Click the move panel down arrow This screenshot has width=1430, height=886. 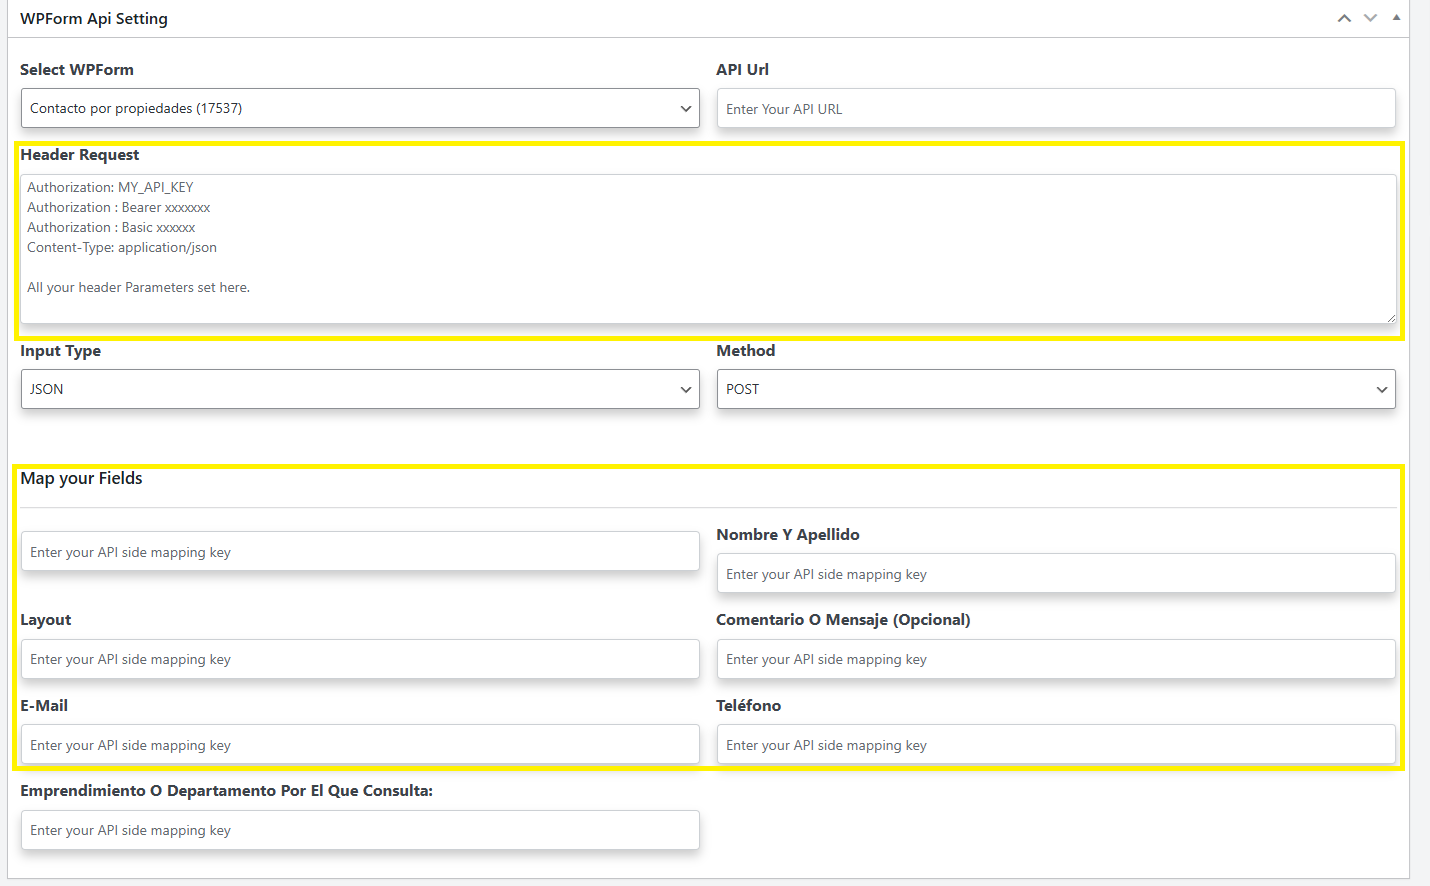click(x=1370, y=18)
